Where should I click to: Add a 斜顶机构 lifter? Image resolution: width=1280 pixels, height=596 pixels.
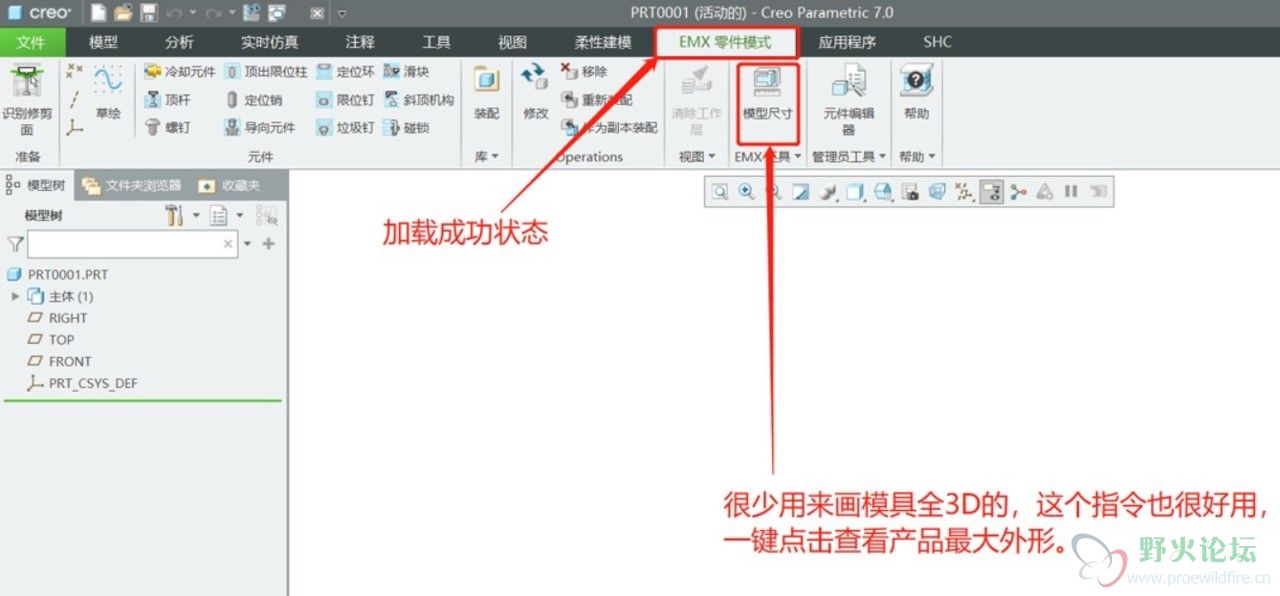[419, 100]
